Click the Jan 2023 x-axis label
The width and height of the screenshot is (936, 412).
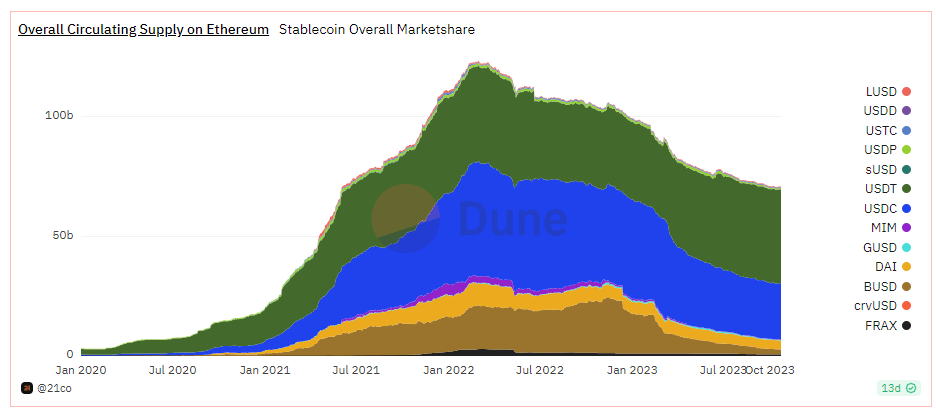tap(632, 370)
